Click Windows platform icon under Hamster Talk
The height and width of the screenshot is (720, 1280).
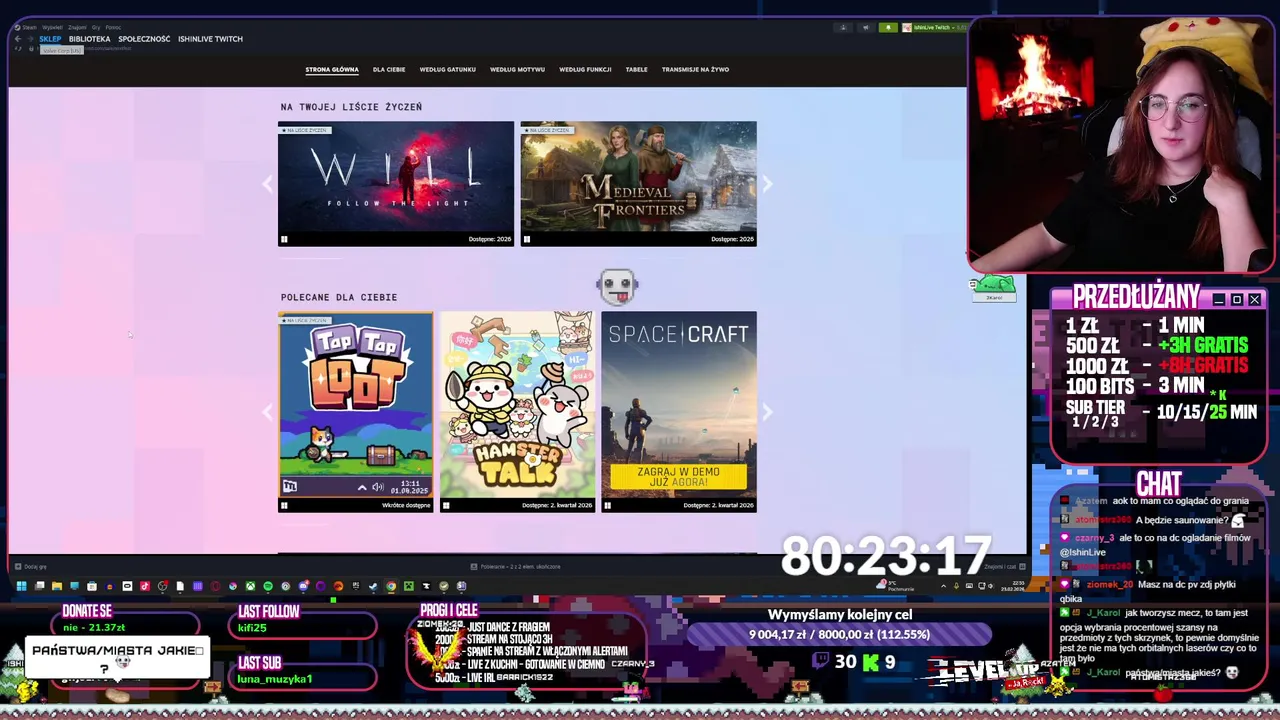(446, 505)
